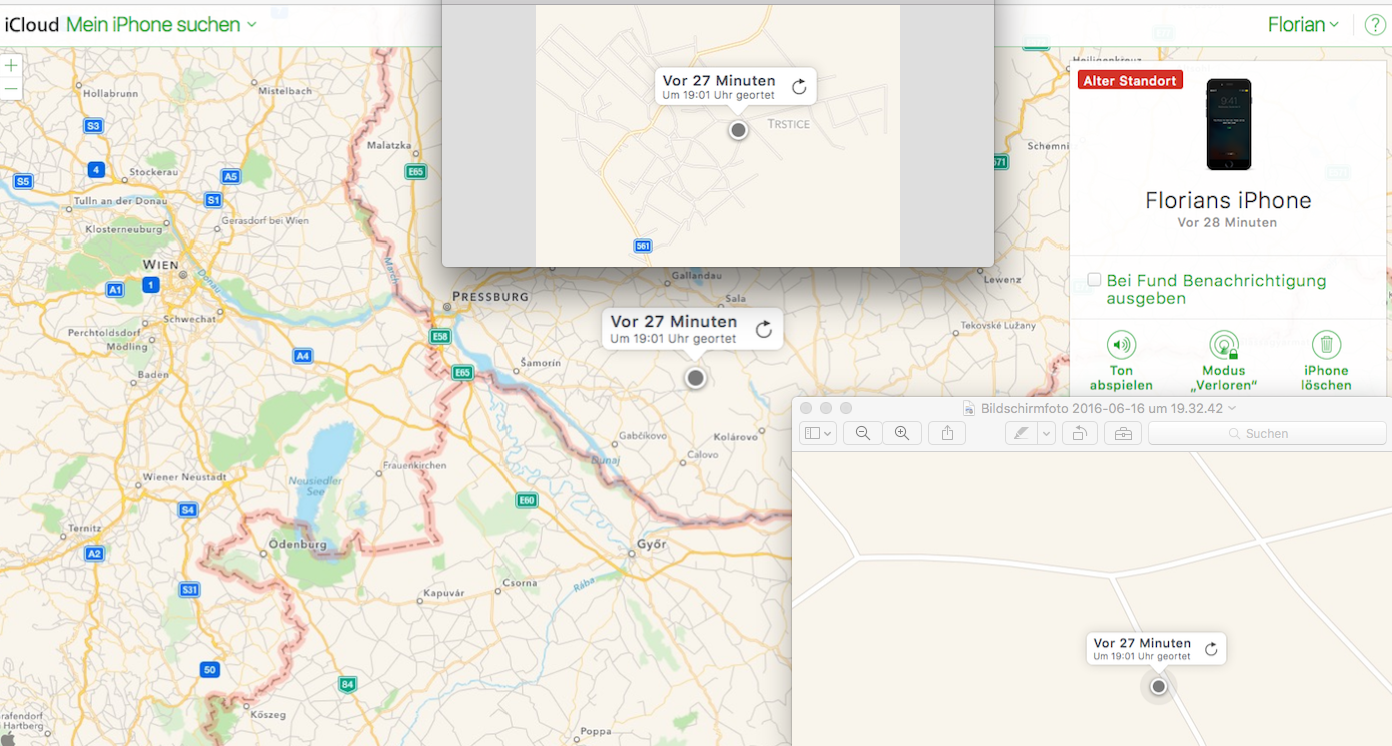Show the markup toolbox in Preview

tap(1123, 433)
